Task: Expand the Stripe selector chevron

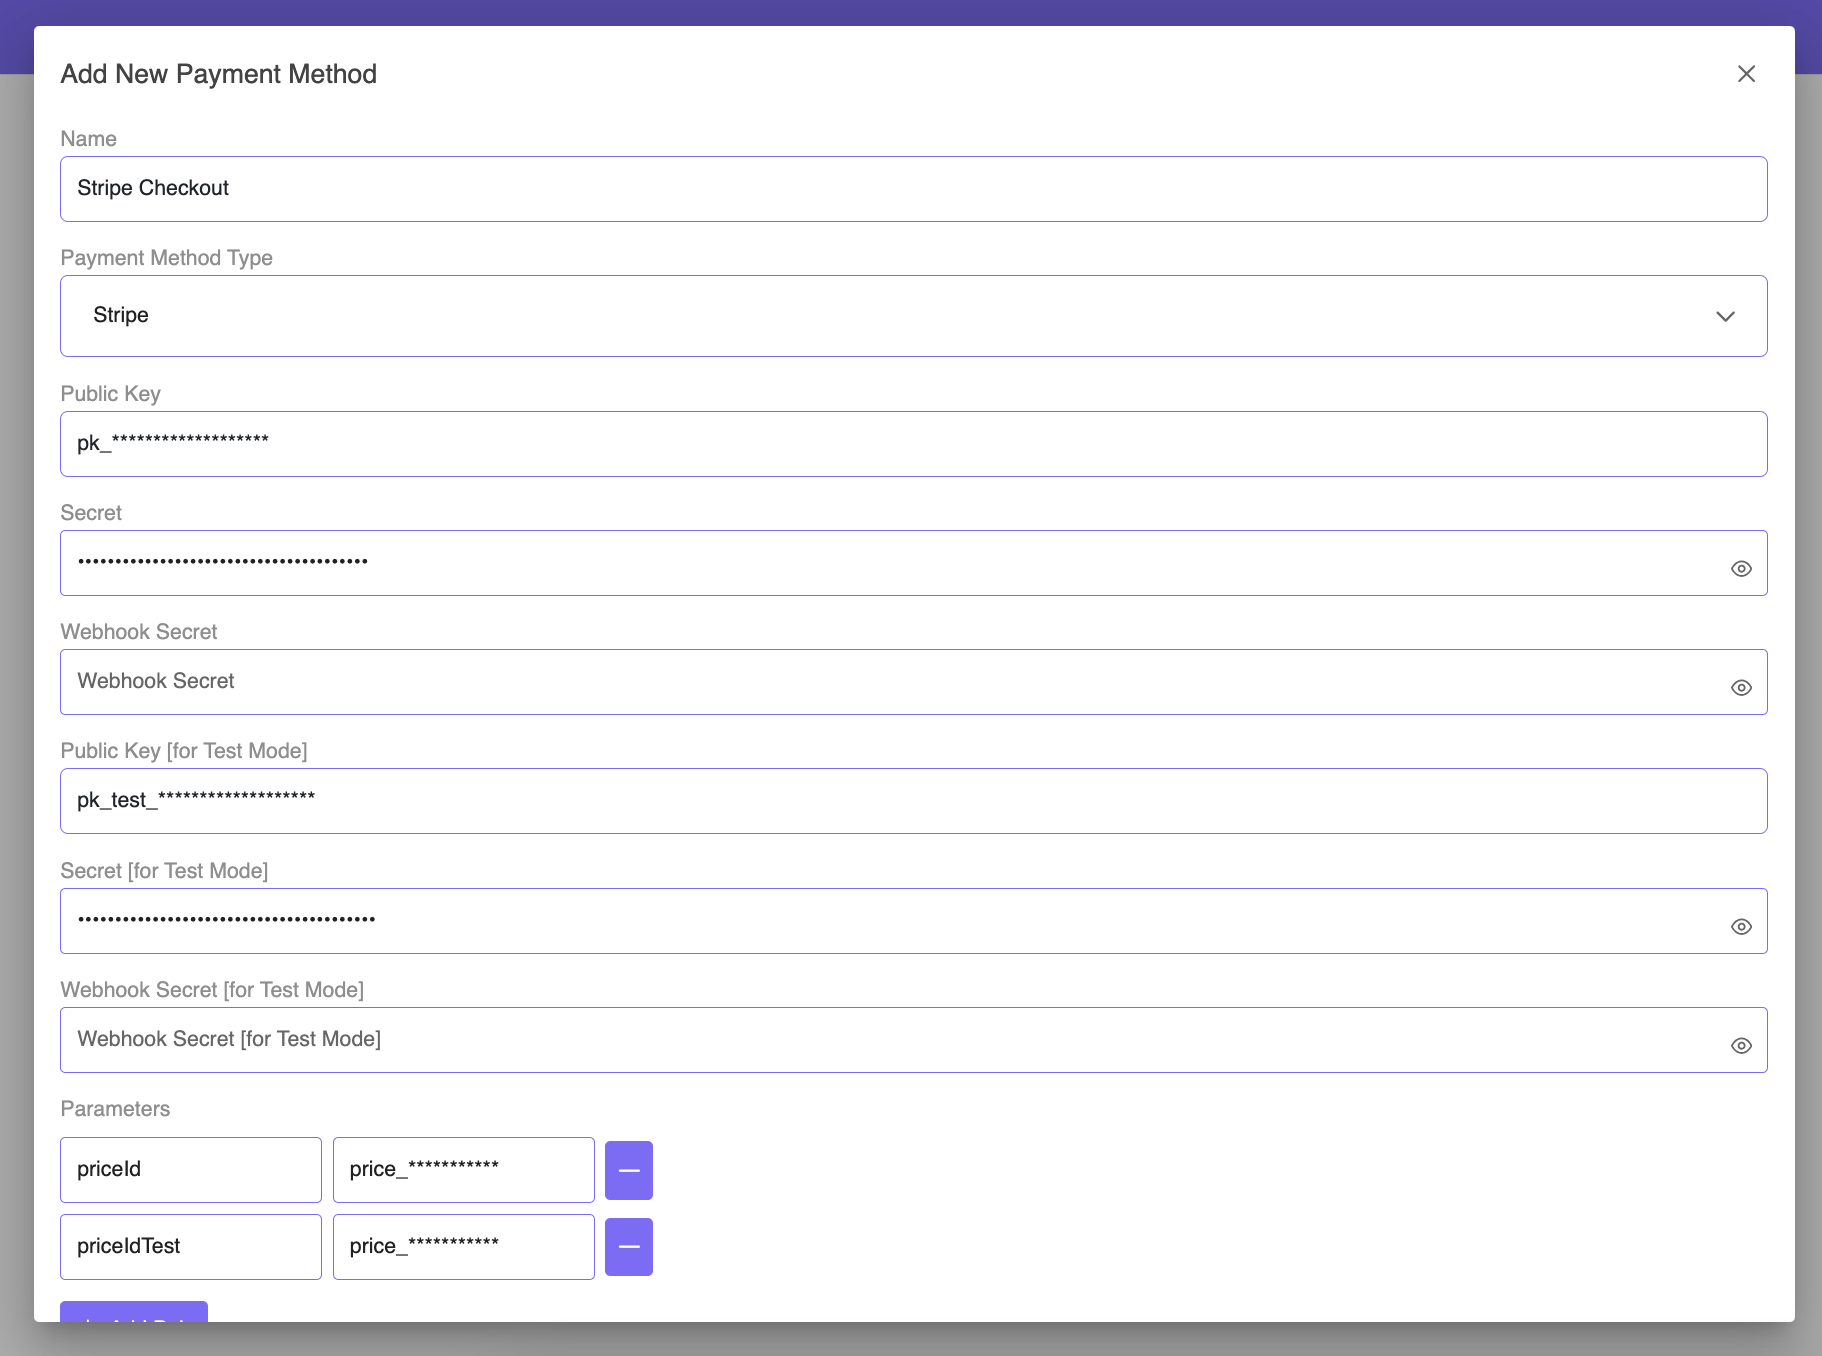Action: (1725, 316)
